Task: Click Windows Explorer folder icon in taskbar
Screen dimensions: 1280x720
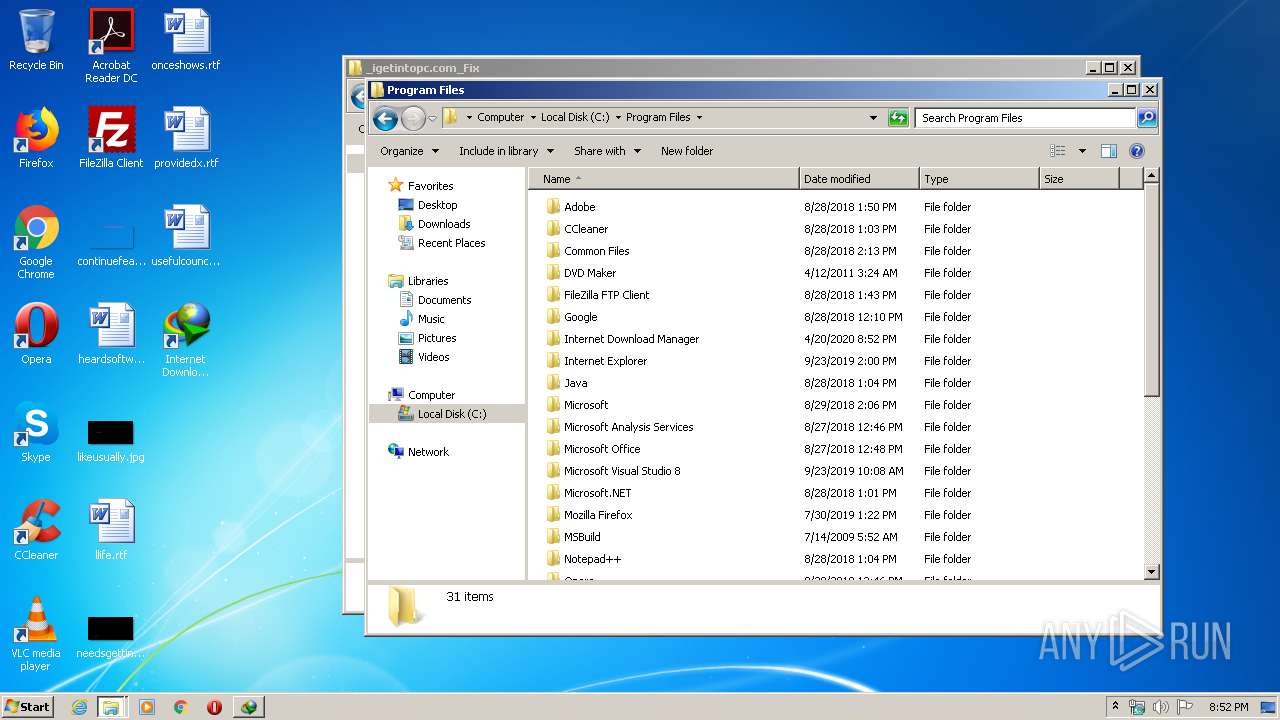Action: tap(111, 707)
